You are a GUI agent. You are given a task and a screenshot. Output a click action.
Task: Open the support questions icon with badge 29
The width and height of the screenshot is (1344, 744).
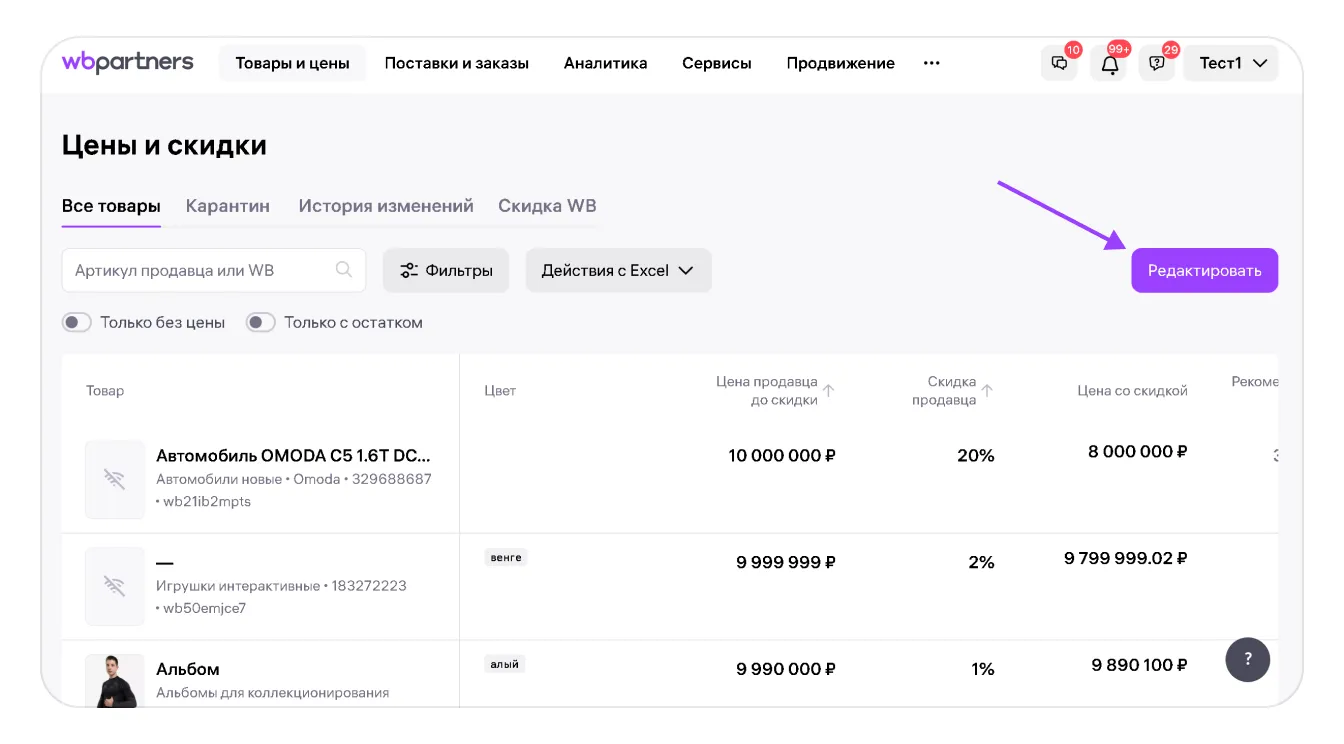tap(1157, 64)
